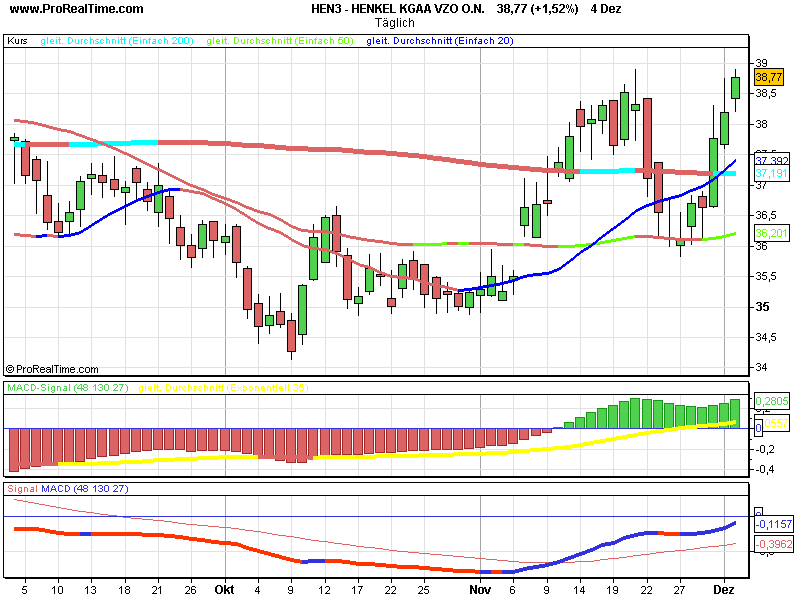800x600 pixels.
Task: Click the 36,201 green moving average value
Action: [771, 233]
